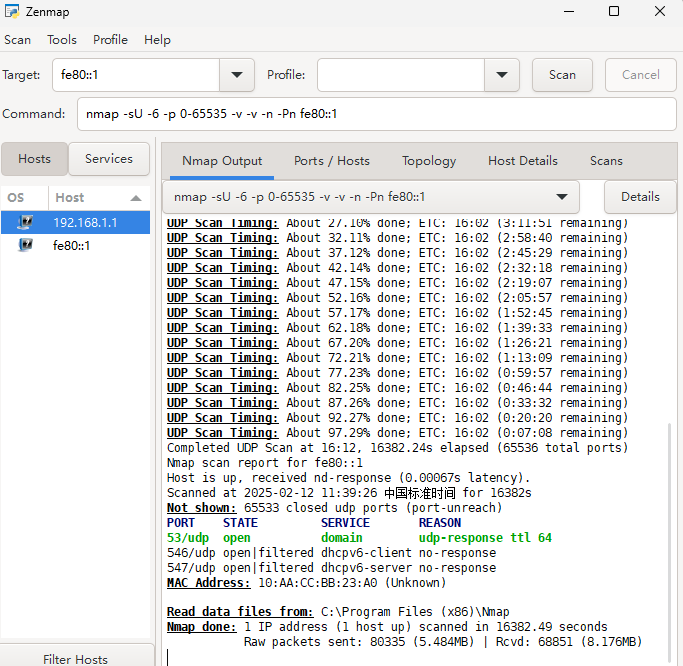The width and height of the screenshot is (683, 666).
Task: Click the 'Completed UDP Scan at 16:12' line
Action: pos(397,448)
